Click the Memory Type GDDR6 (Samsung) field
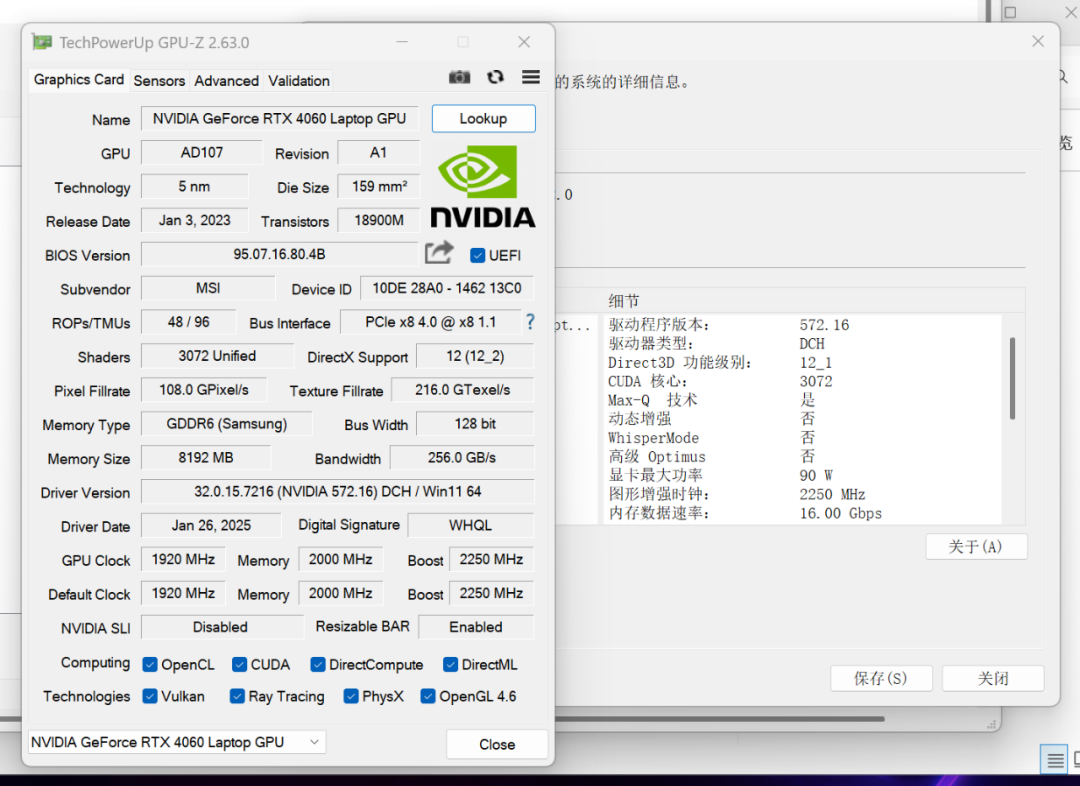Image resolution: width=1080 pixels, height=786 pixels. click(227, 424)
